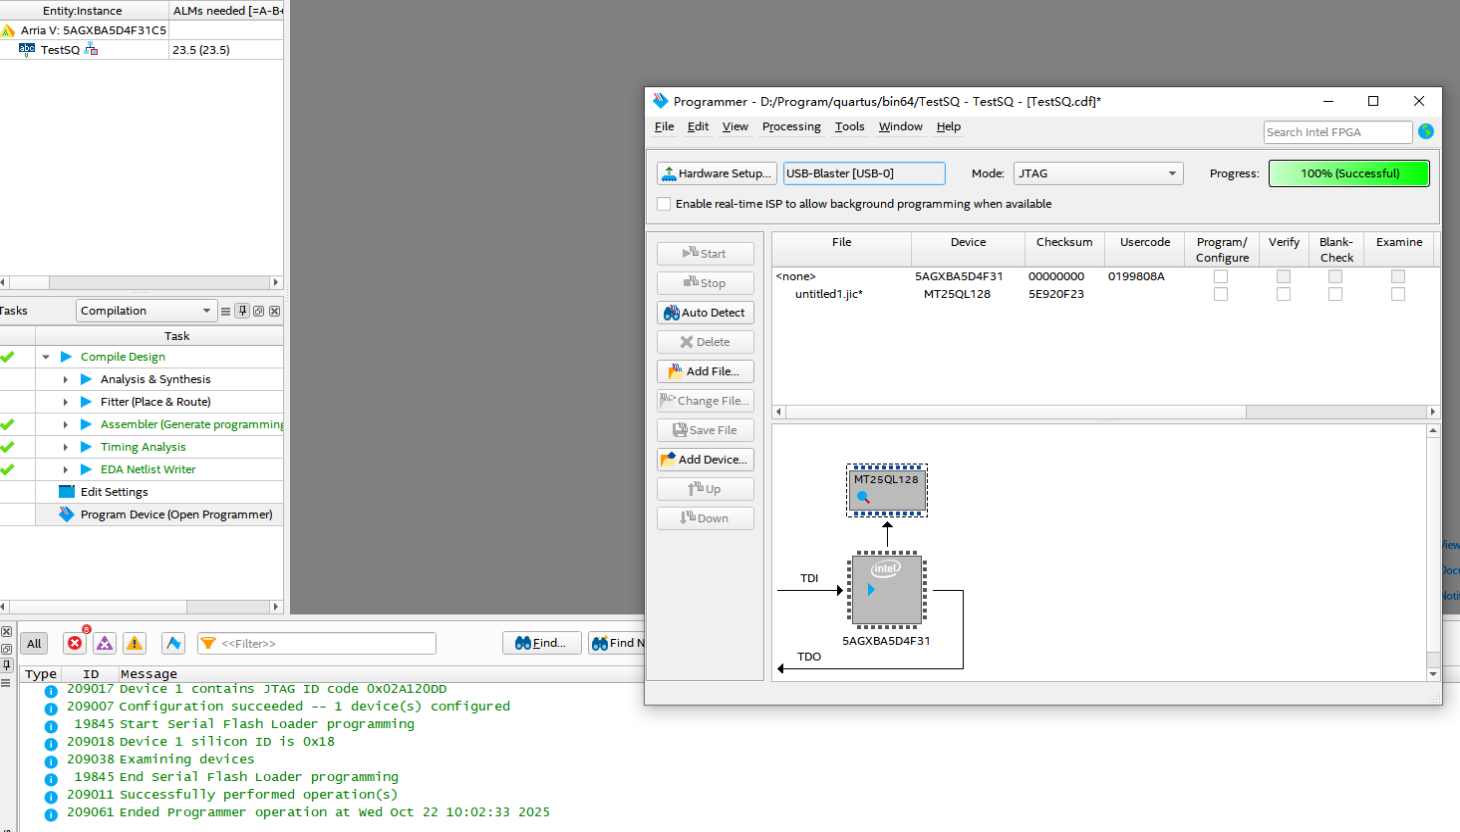Run Assembler via its play icon
Screen dimensions: 1460x832
[86, 424]
